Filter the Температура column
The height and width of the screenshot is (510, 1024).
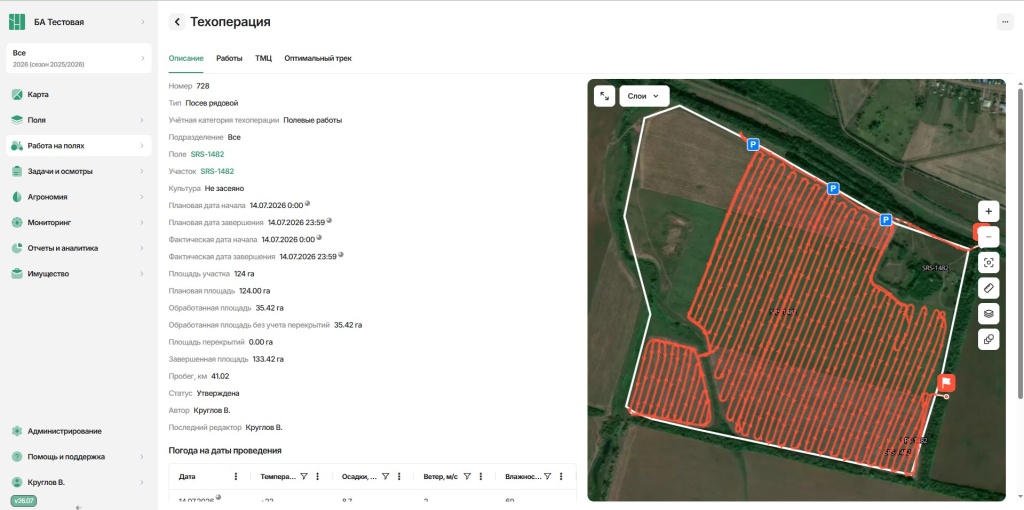(x=304, y=477)
